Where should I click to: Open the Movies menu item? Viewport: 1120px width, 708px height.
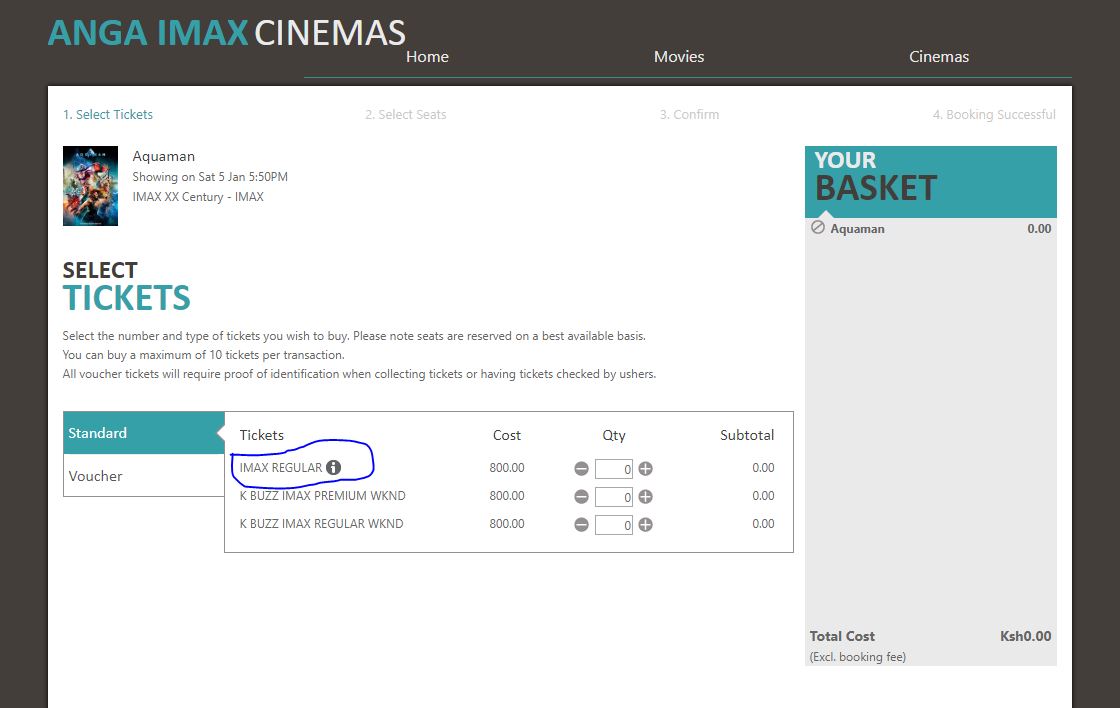[679, 56]
